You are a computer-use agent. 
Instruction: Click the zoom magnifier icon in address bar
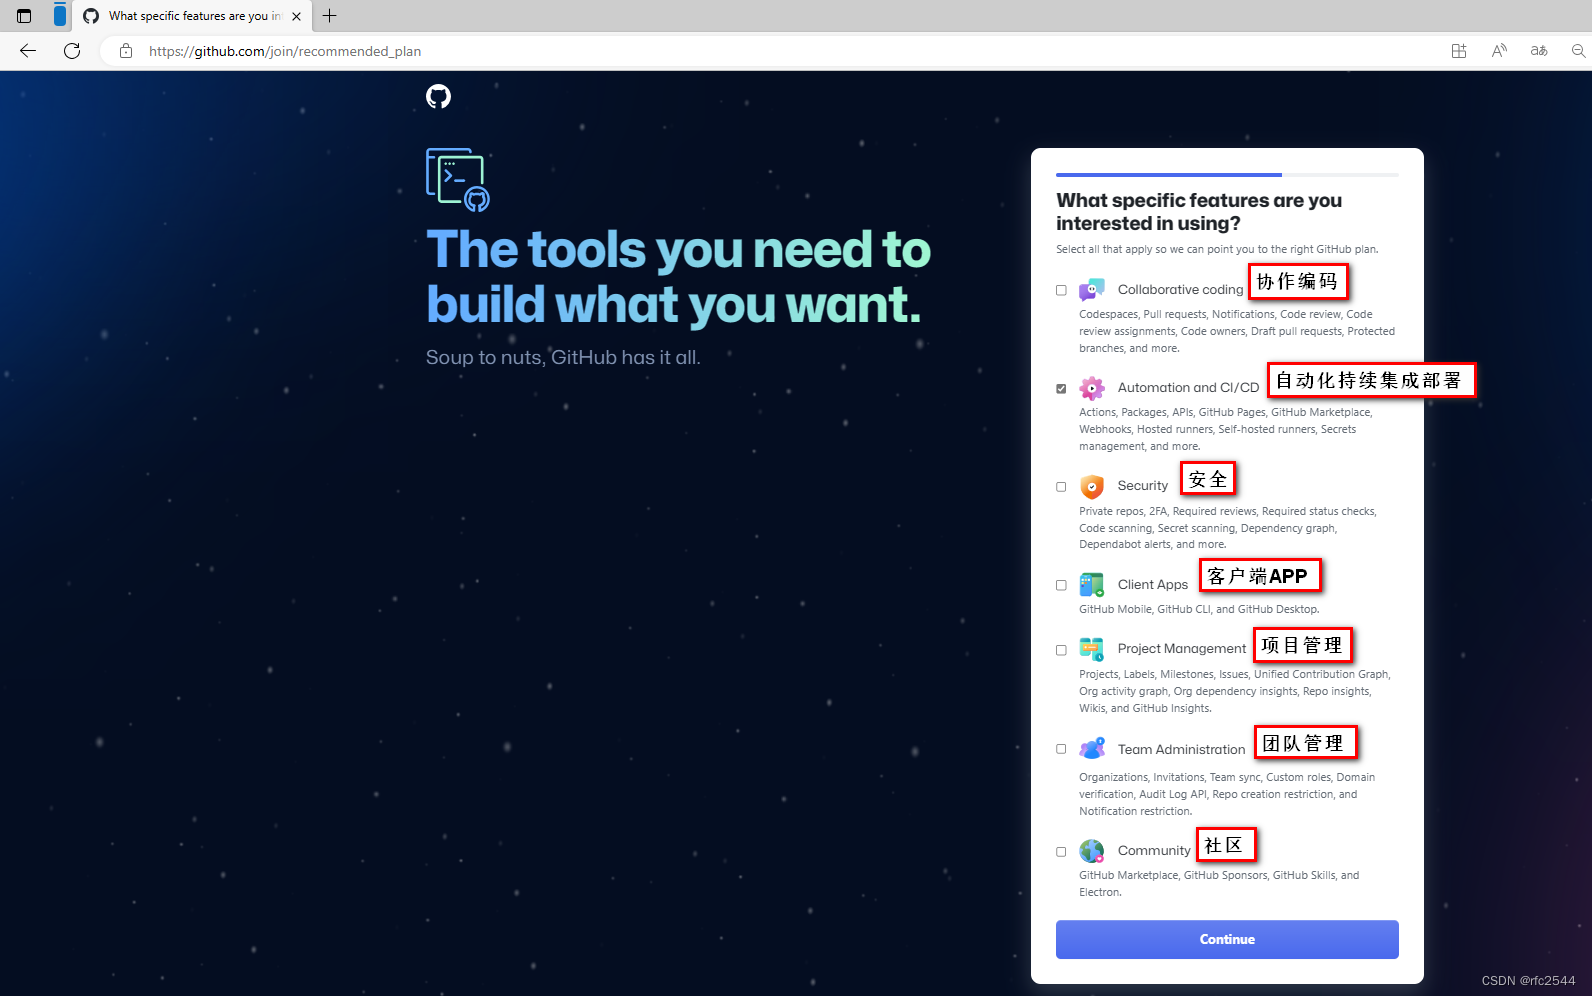coord(1579,51)
